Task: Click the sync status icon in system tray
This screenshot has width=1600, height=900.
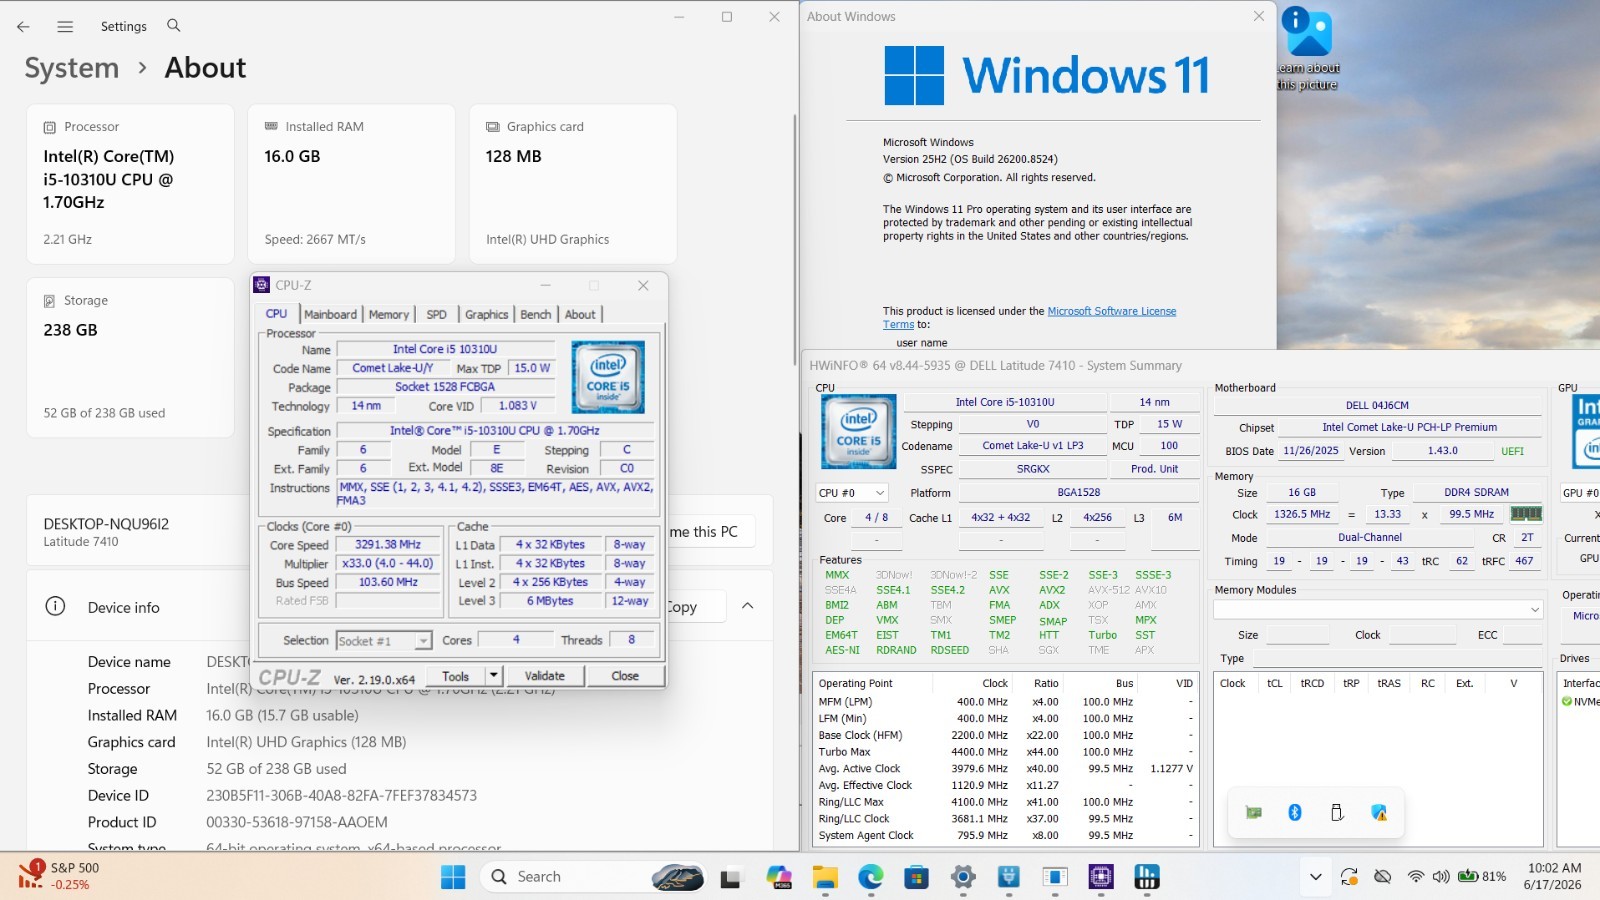Action: (1349, 877)
